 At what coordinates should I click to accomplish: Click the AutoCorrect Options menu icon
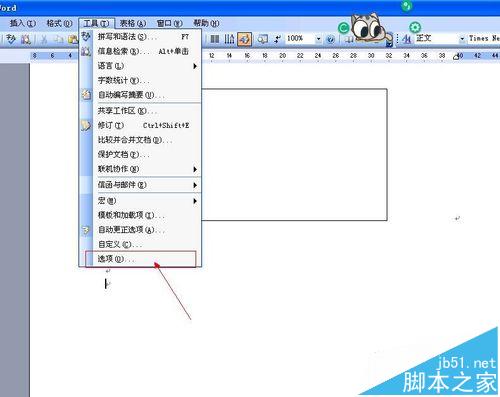click(86, 230)
